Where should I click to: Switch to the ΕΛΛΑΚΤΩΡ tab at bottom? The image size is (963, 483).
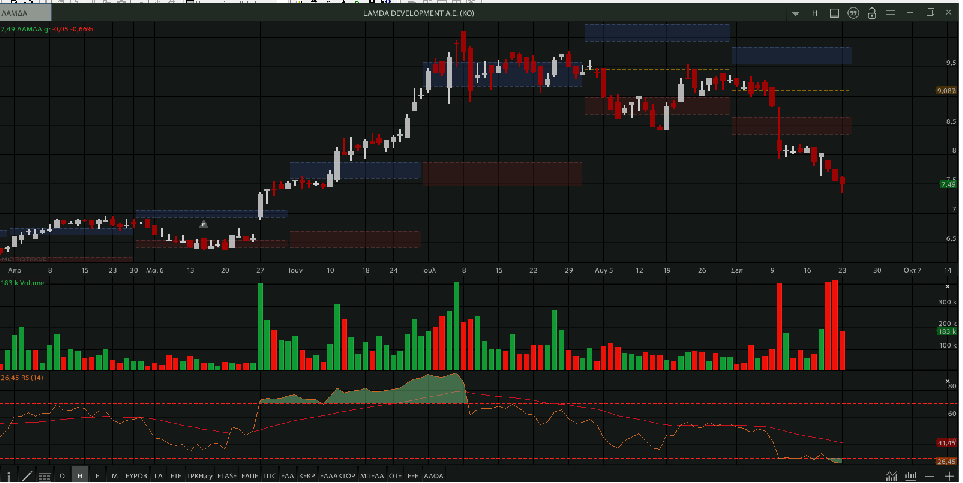coord(337,476)
